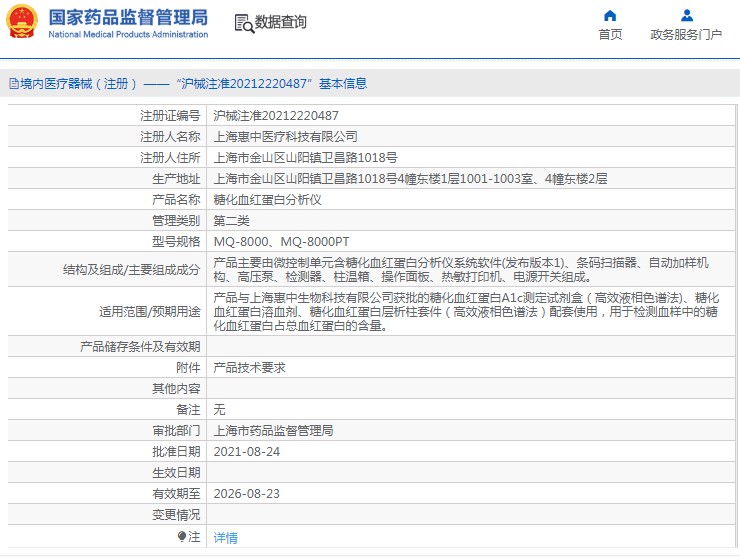Go to 首页 text link
This screenshot has width=740, height=558.
(610, 35)
